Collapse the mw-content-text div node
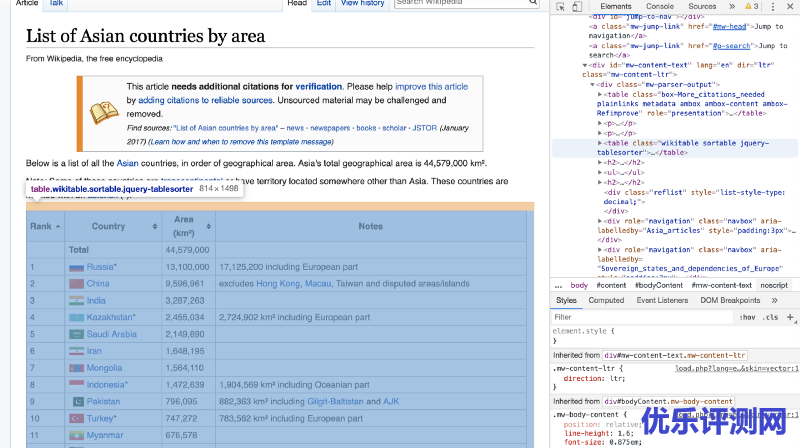Image resolution: width=800 pixels, height=448 pixels. [585, 65]
